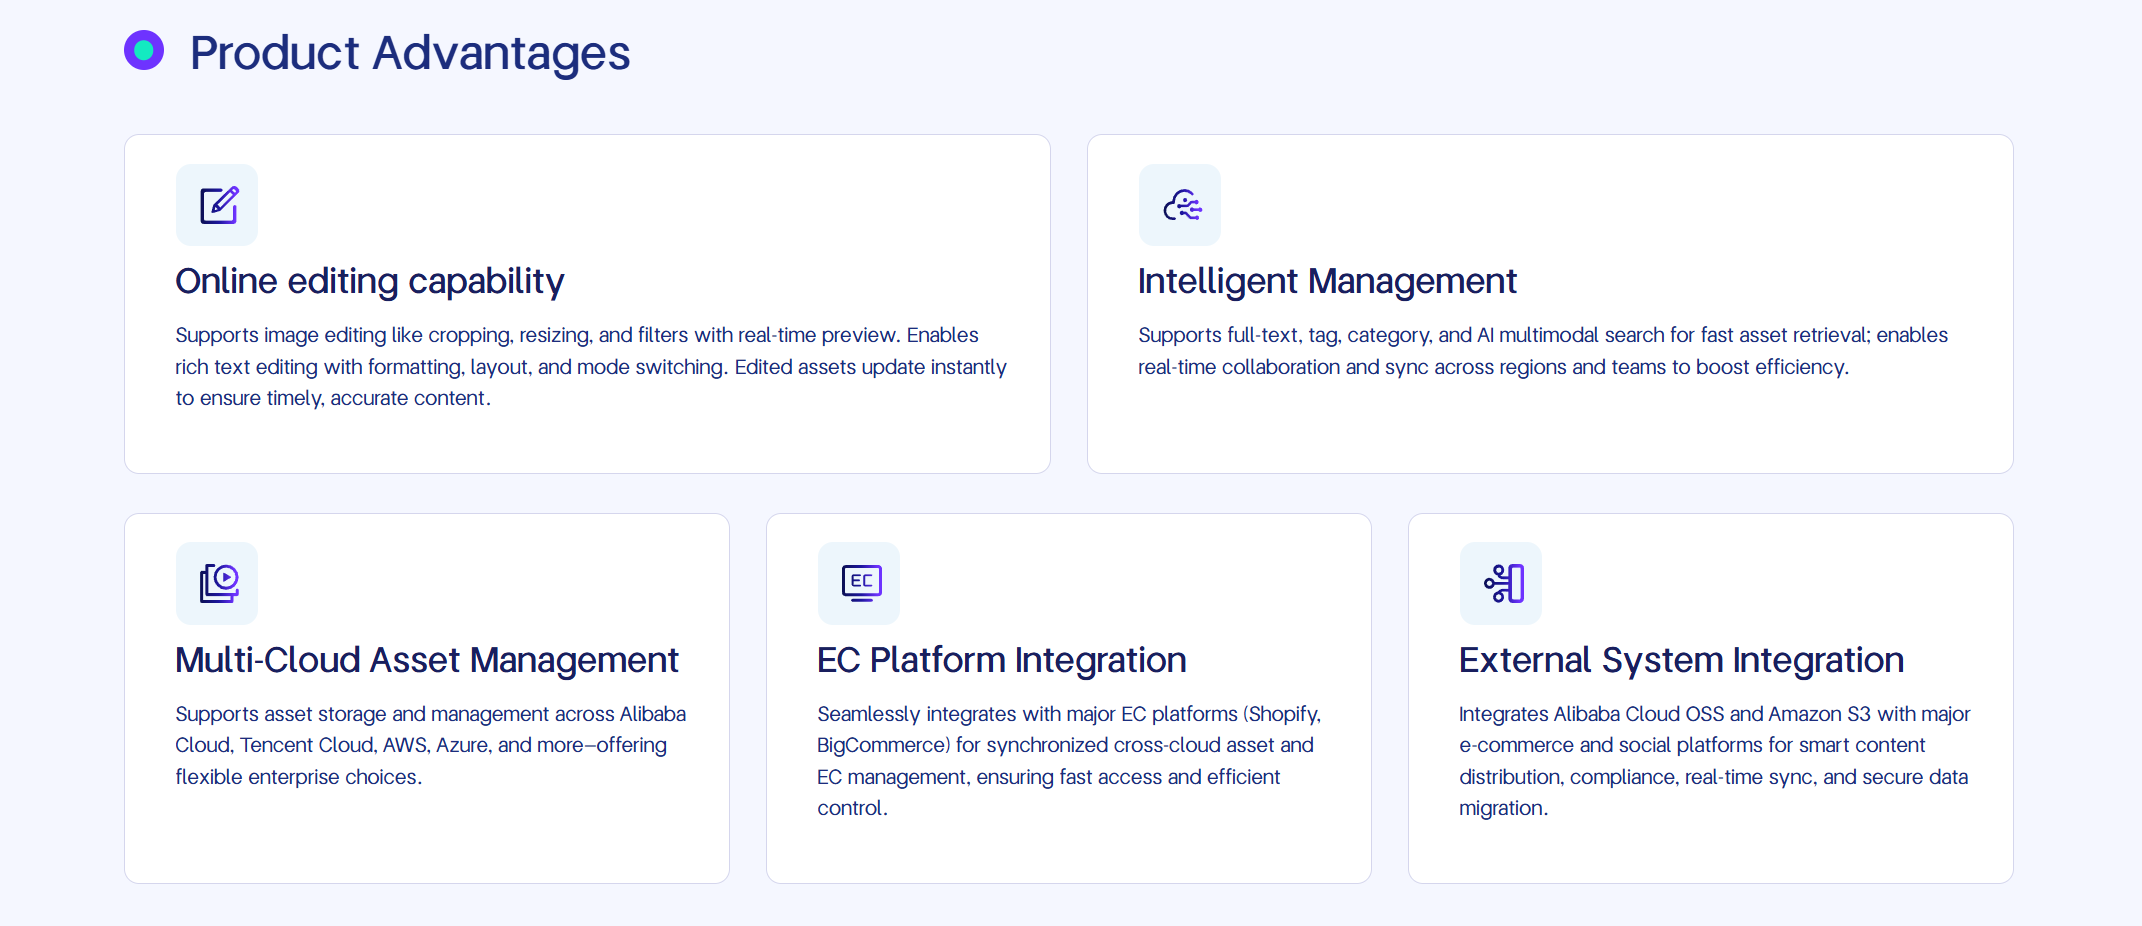Open the Online editing capability card
This screenshot has height=926, width=2142.
tap(587, 303)
